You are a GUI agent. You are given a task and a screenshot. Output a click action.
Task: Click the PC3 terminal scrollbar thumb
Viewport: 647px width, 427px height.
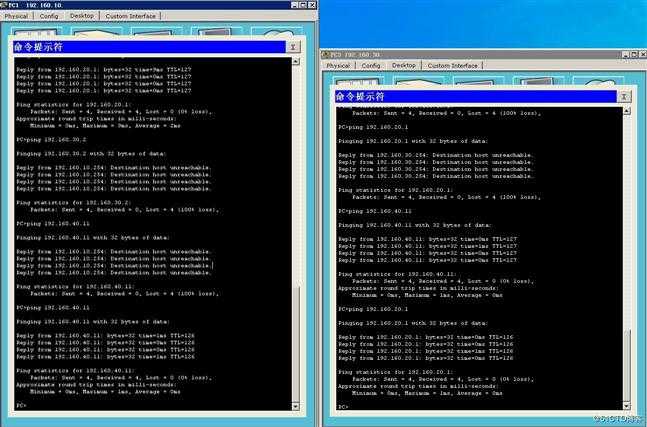[627, 366]
